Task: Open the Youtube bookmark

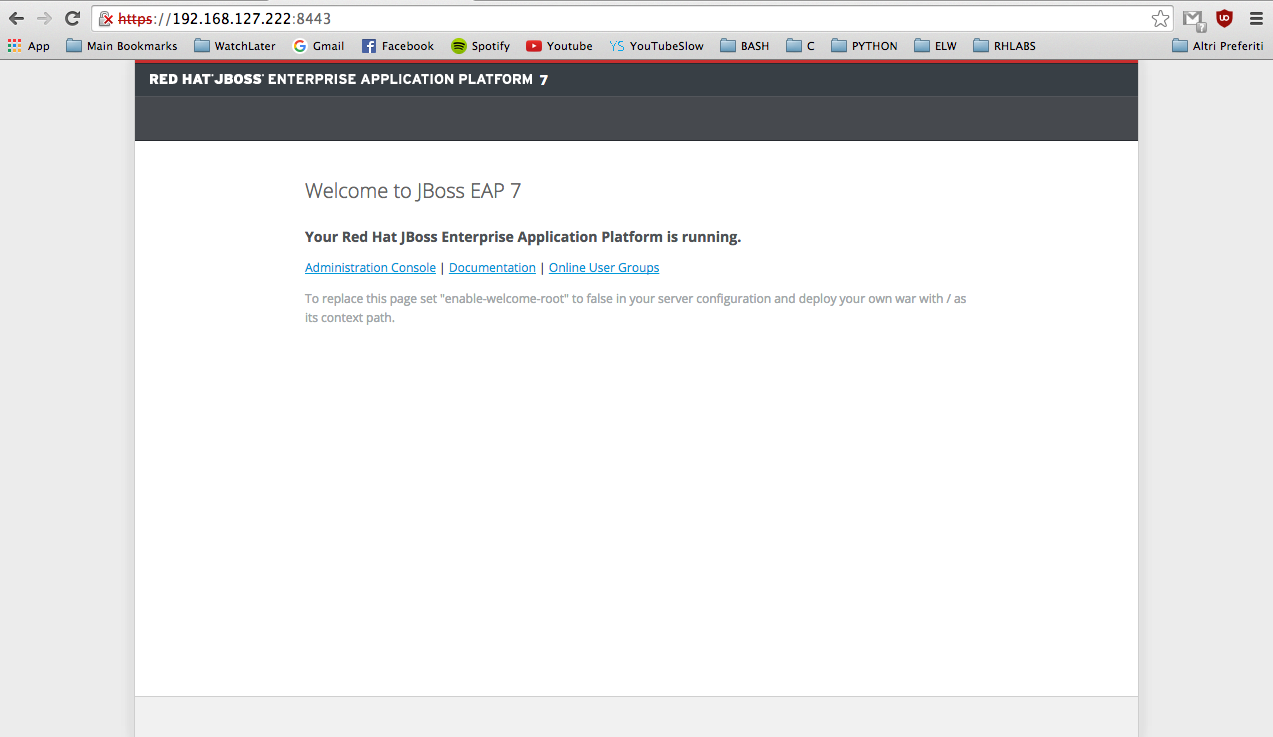Action: [559, 46]
